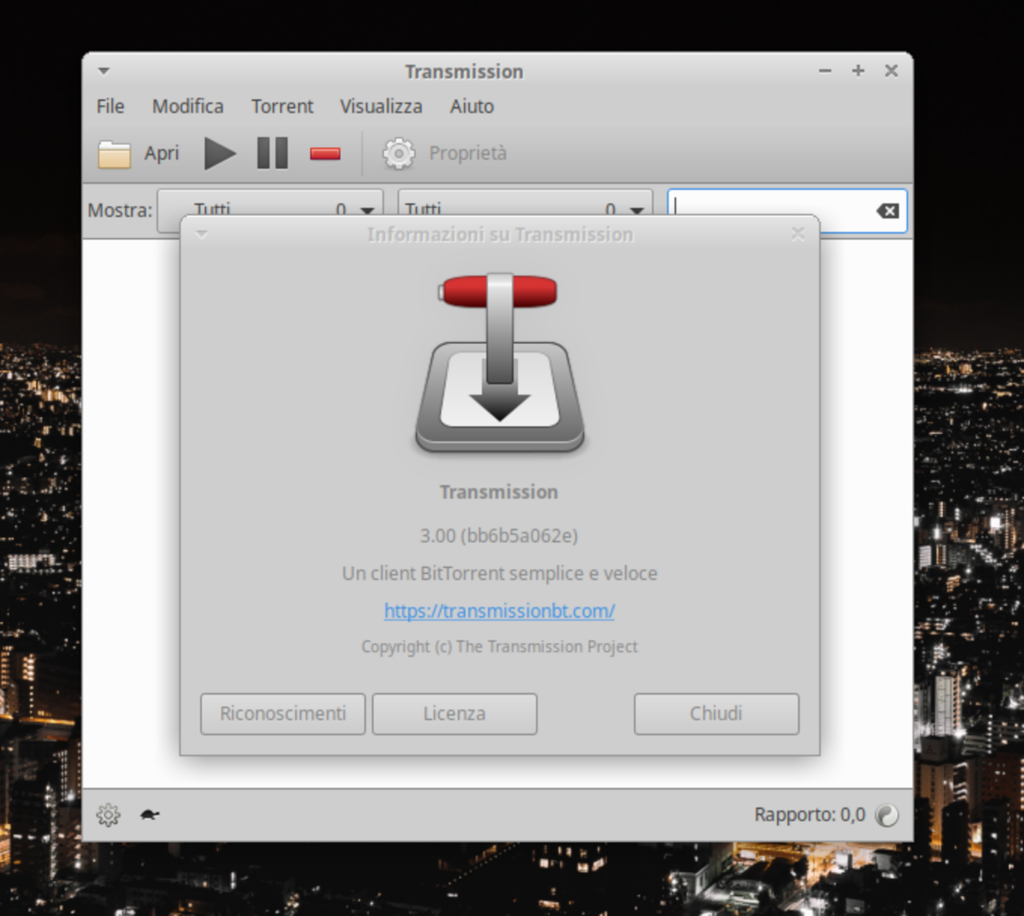Expand the window menu triangle top-left

pyautogui.click(x=103, y=71)
